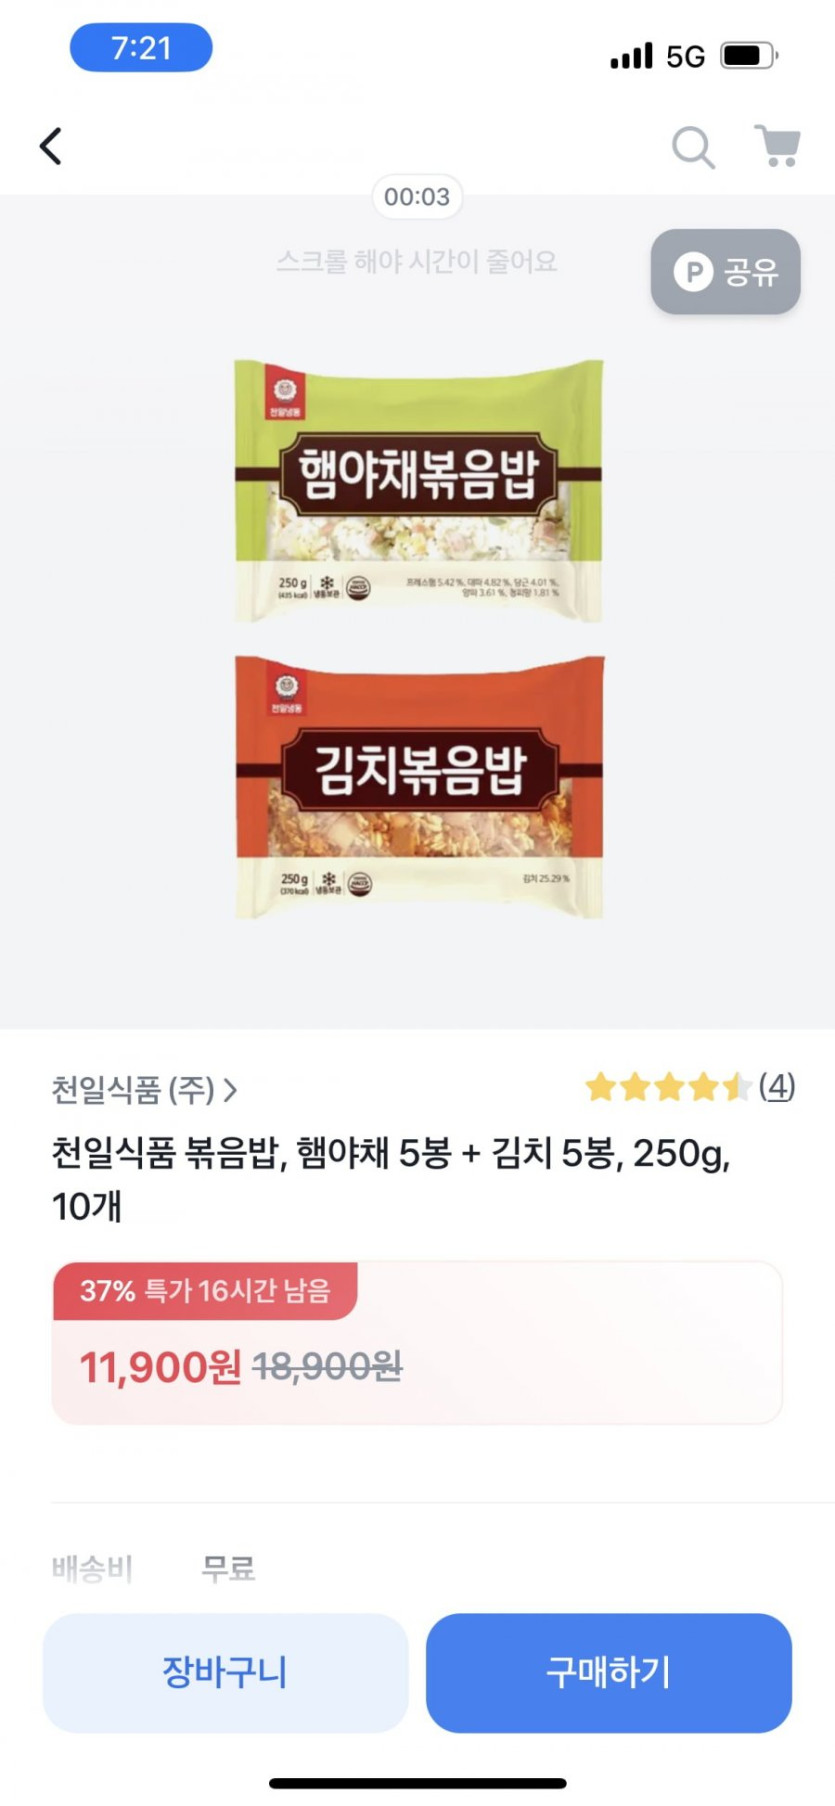835x1806 pixels.
Task: Tap the back arrow icon
Action: pos(51,146)
